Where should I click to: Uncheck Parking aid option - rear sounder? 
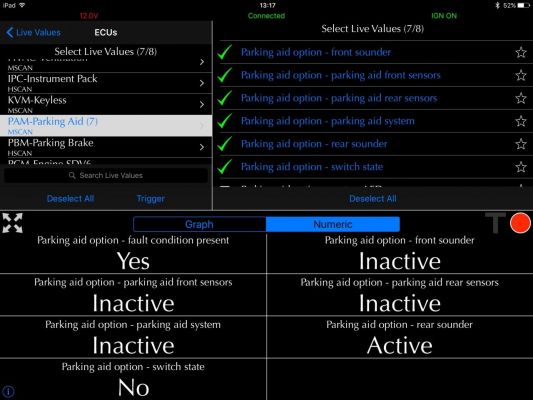coord(225,144)
